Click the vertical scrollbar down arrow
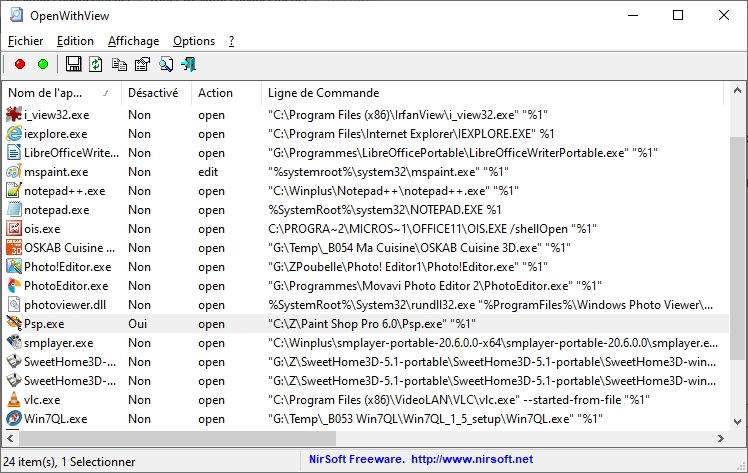 coord(737,422)
